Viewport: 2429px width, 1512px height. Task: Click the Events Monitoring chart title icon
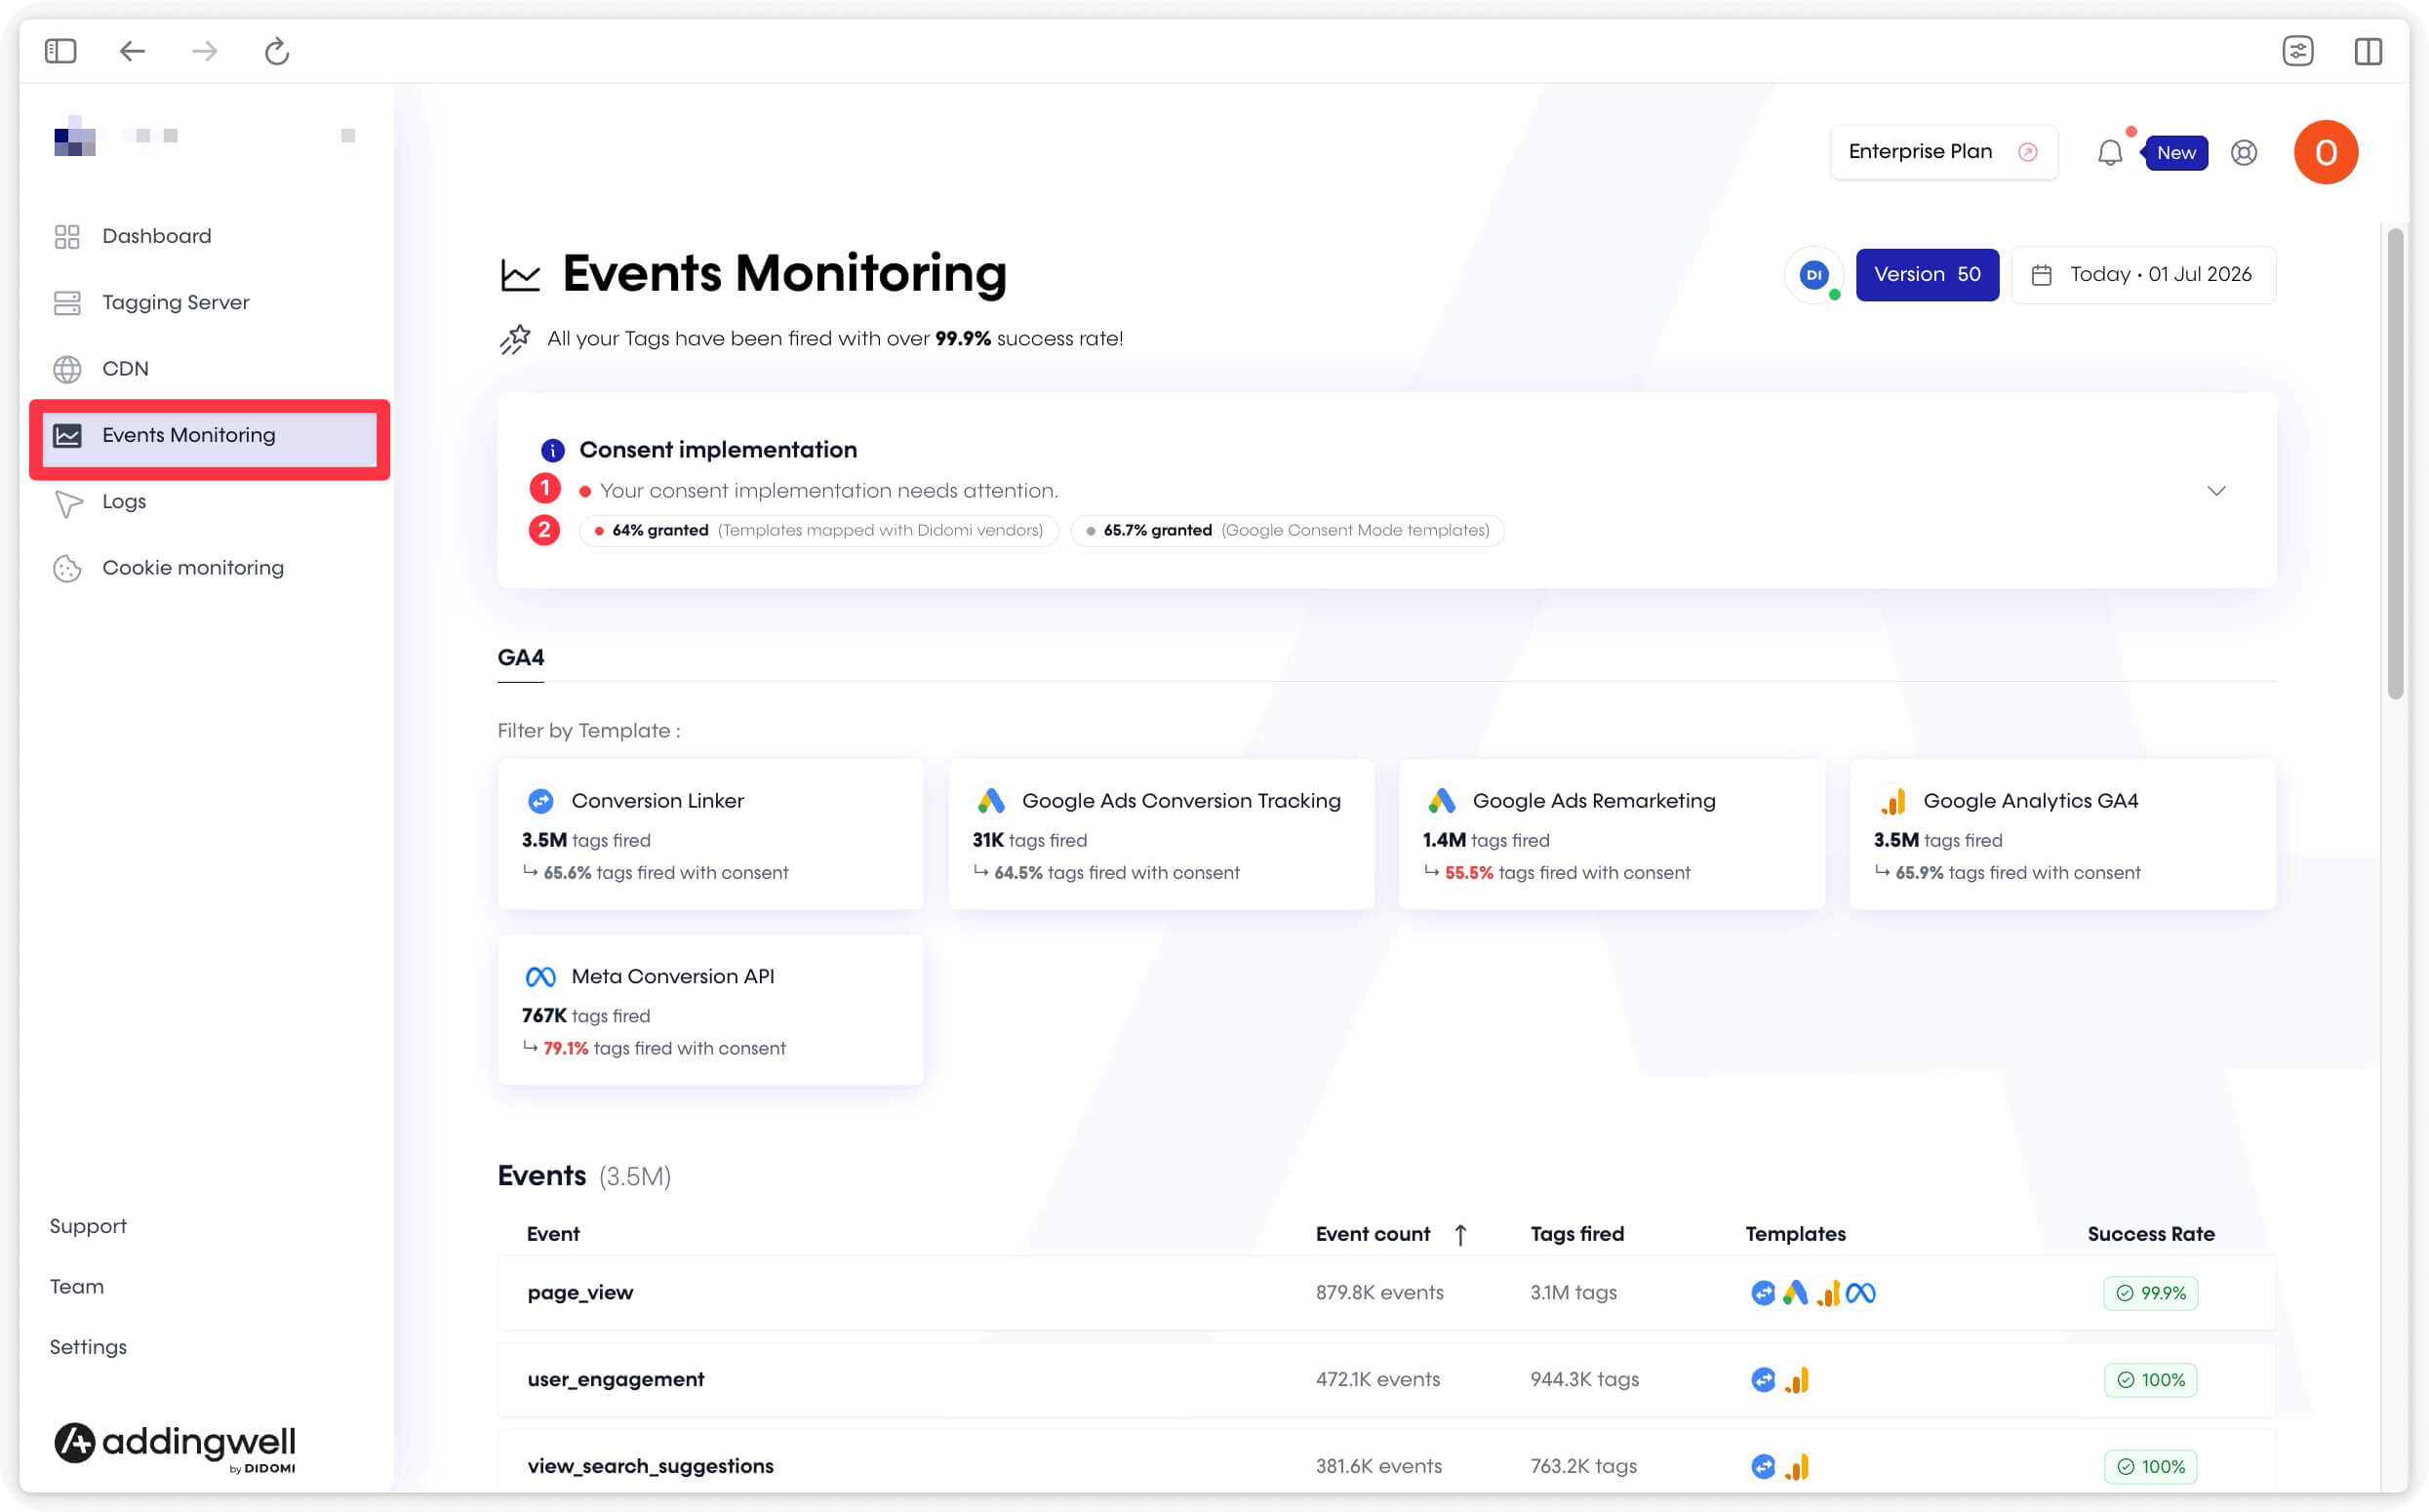[520, 275]
